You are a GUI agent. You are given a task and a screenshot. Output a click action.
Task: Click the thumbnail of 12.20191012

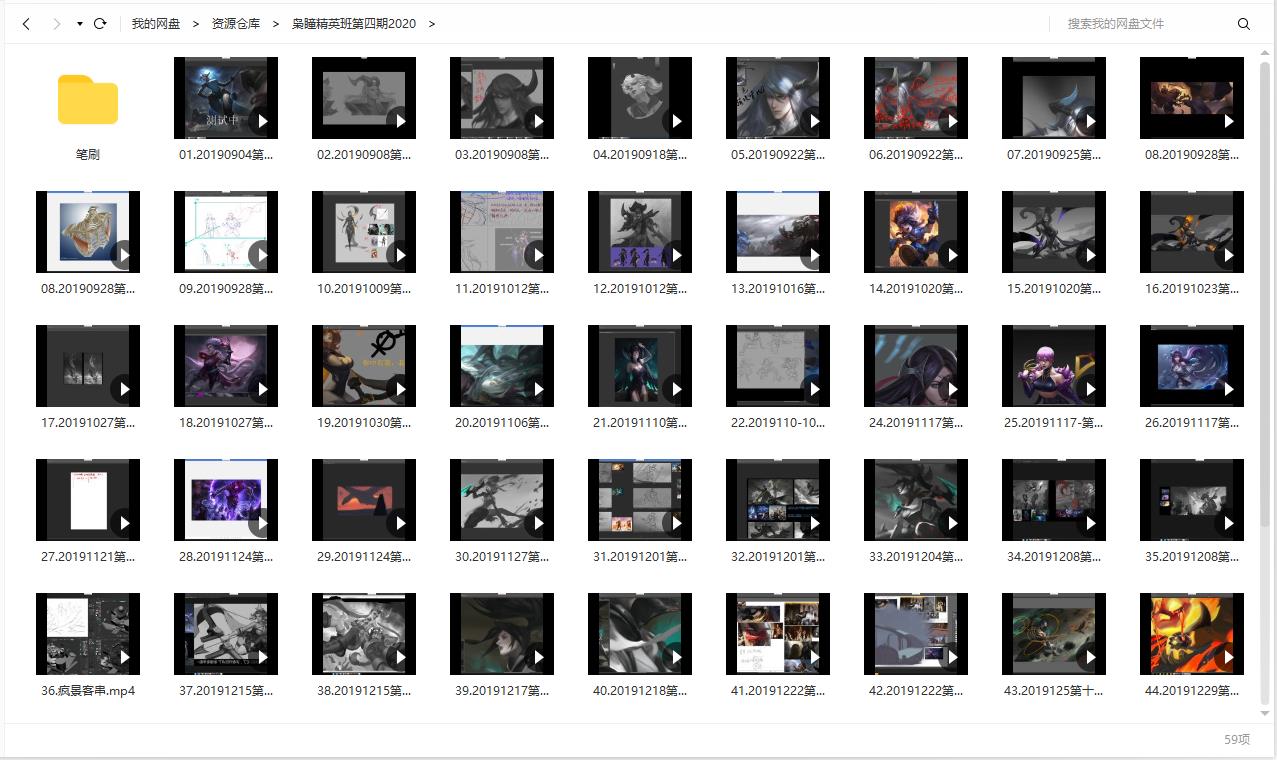tap(640, 231)
